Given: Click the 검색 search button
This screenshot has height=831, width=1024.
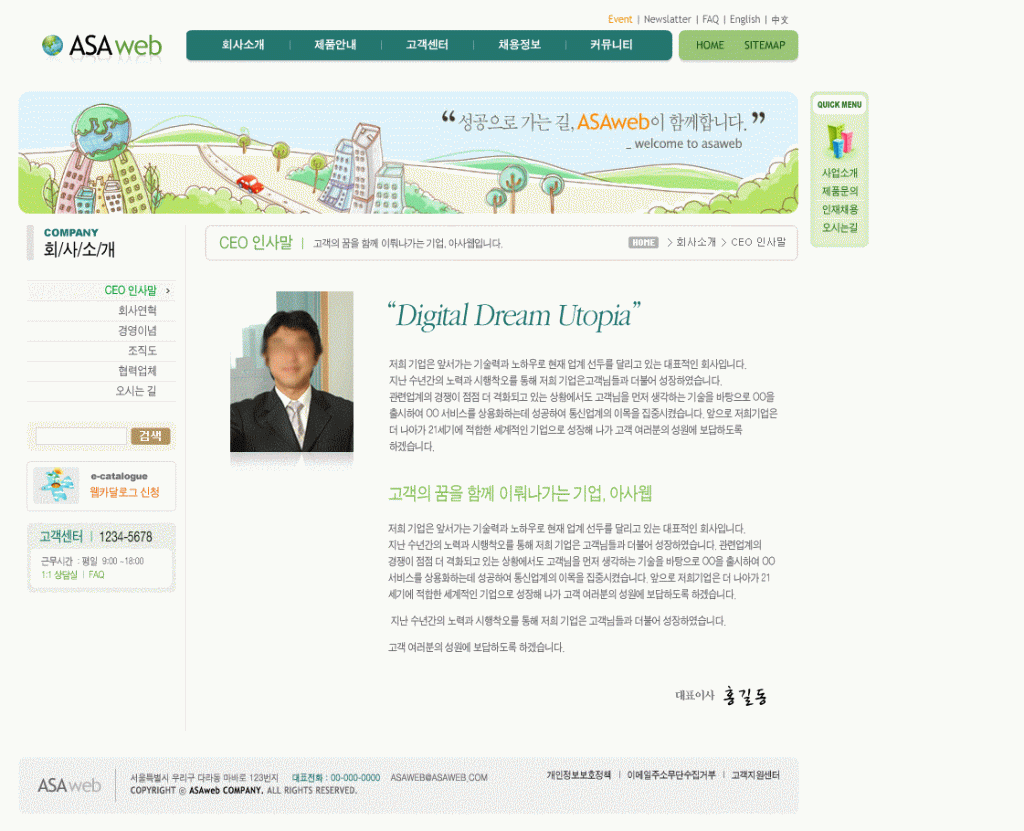Looking at the screenshot, I should [x=150, y=436].
